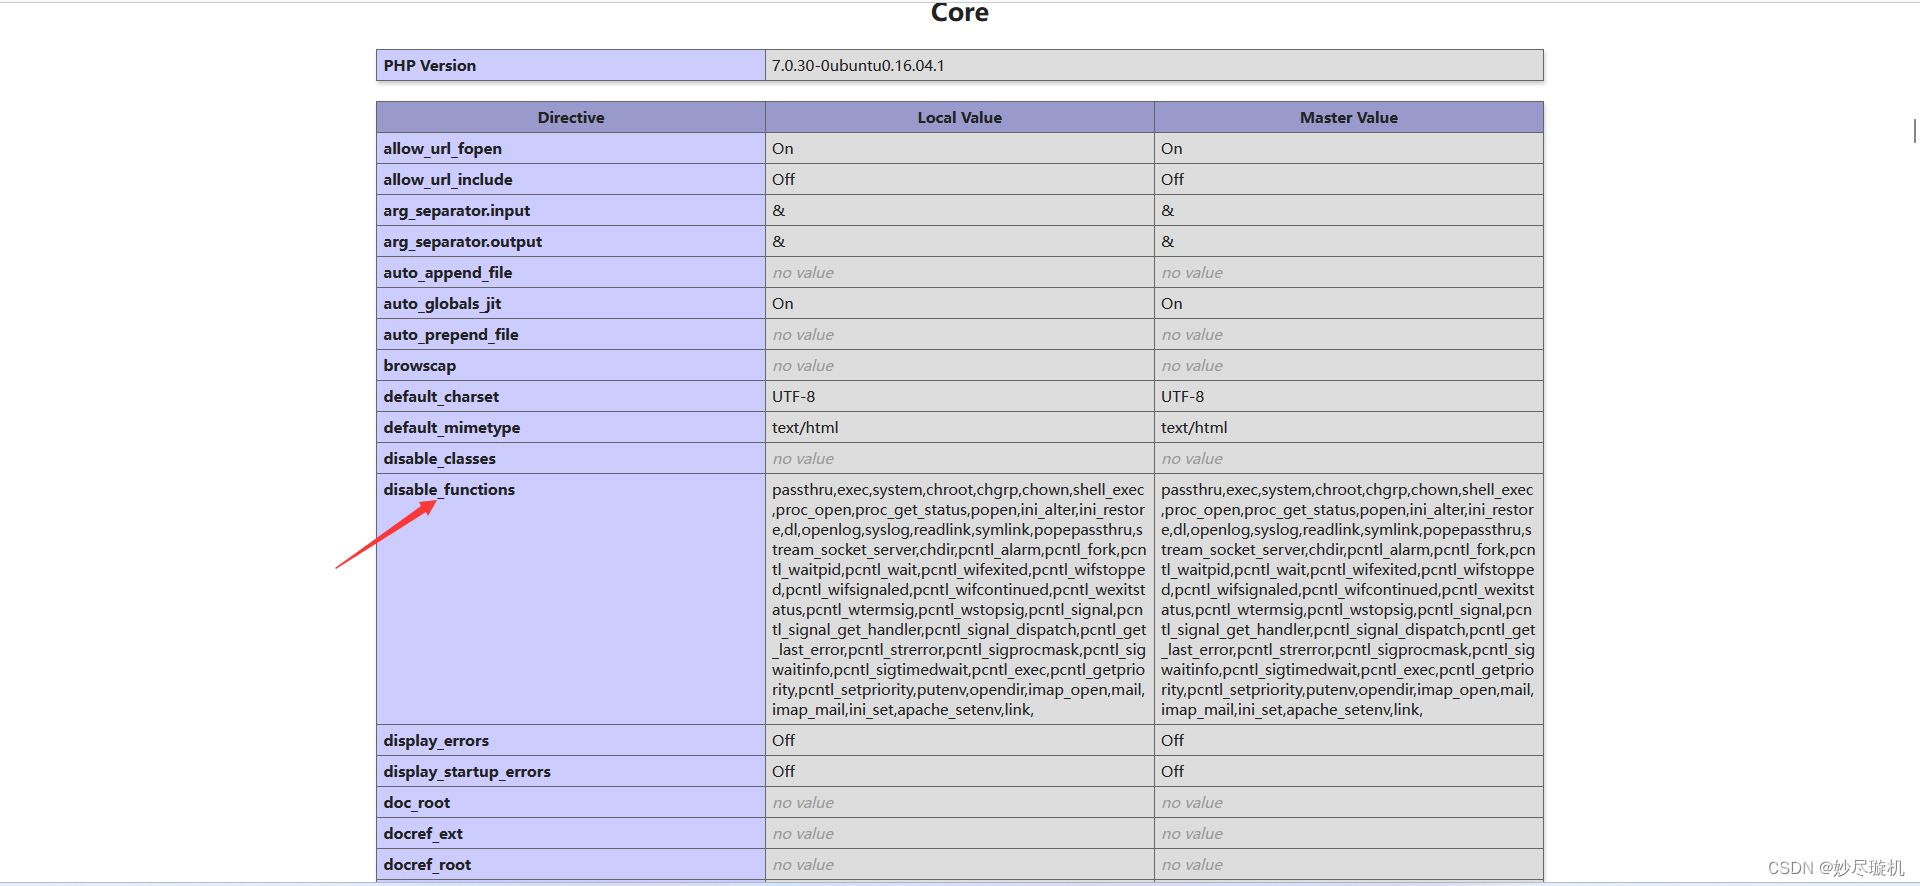Select the docref_ext directive
The width and height of the screenshot is (1920, 886).
coord(423,833)
